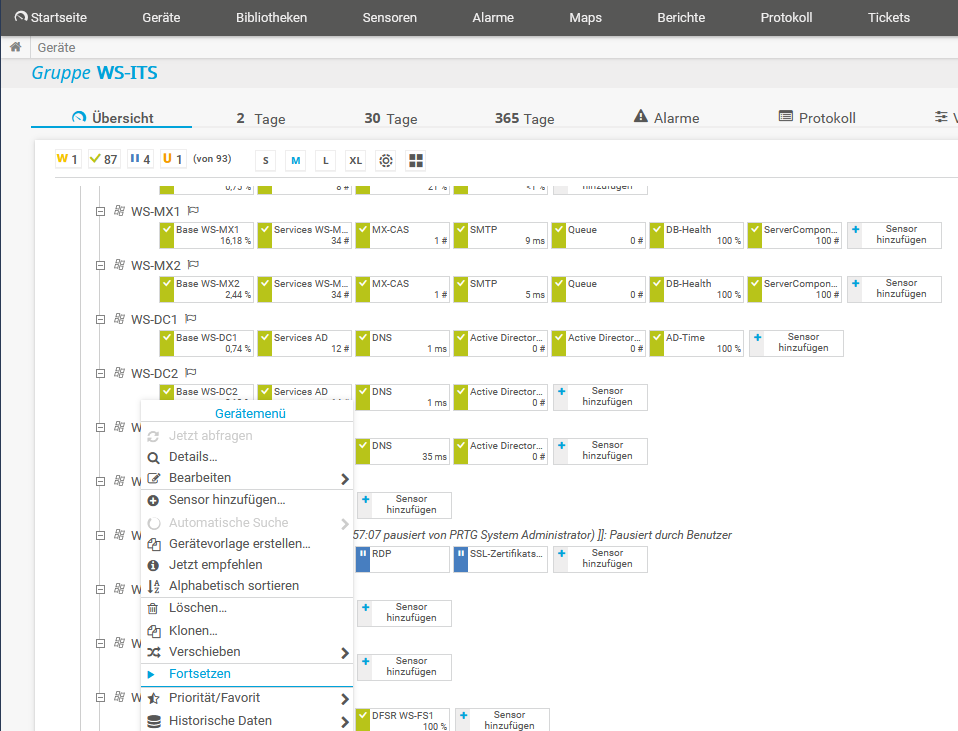Choose Löschen... from the device menu
Screen dimensions: 958x731
(247, 608)
